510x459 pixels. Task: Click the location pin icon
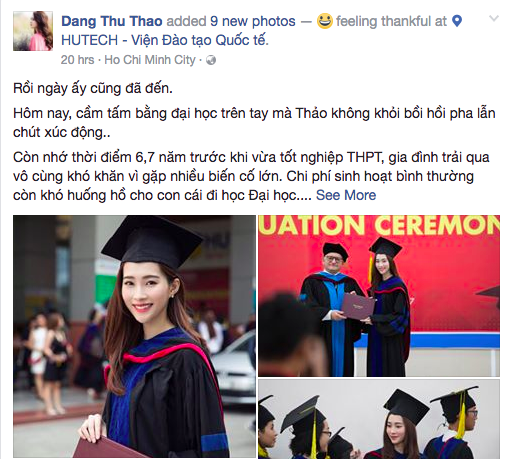[x=457, y=21]
